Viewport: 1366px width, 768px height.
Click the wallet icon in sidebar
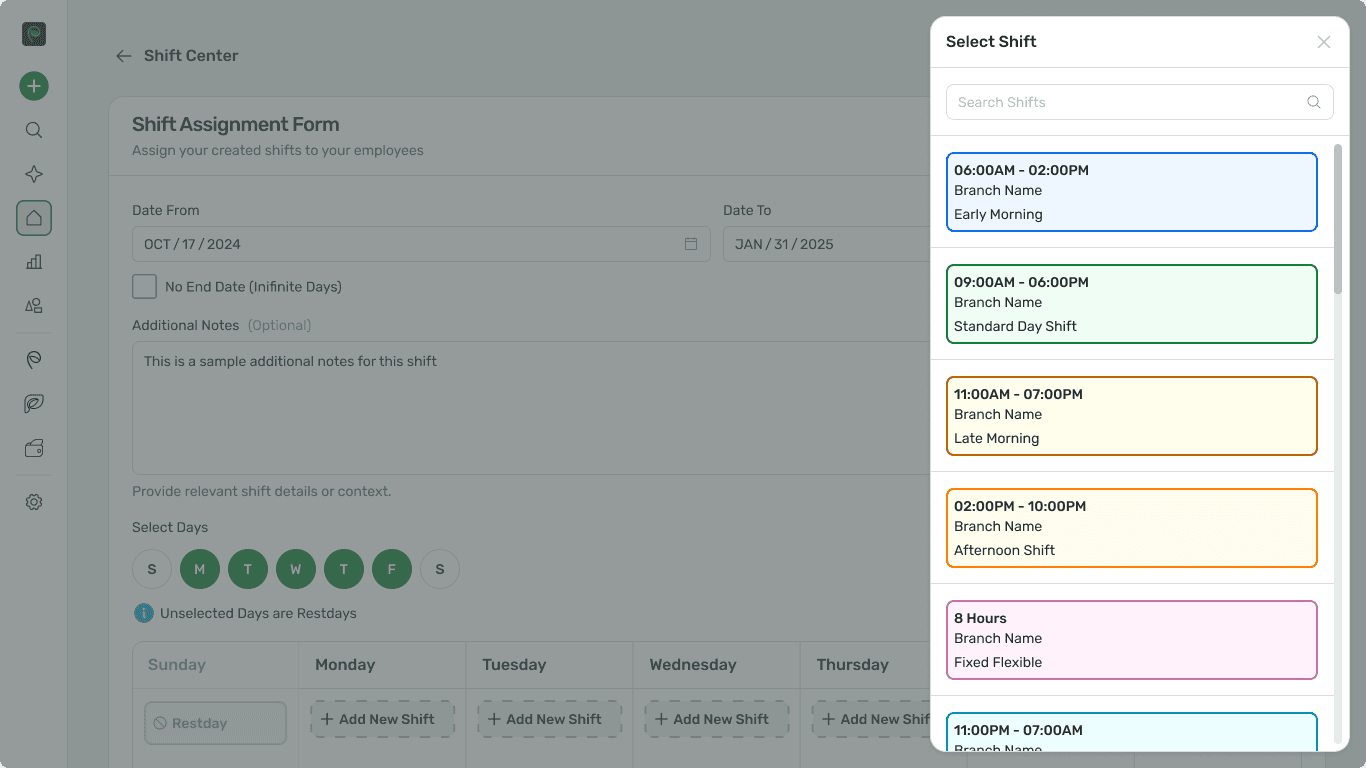[x=34, y=449]
